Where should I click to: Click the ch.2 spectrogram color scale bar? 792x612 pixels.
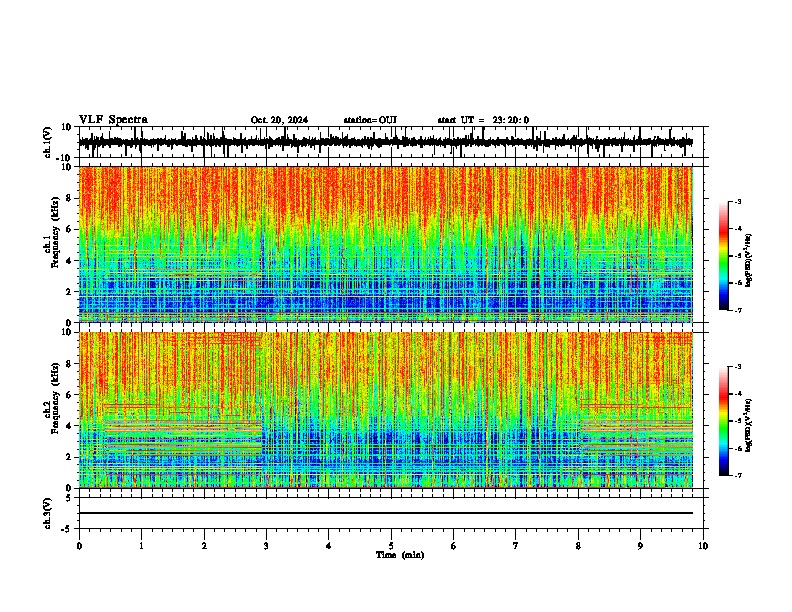click(x=724, y=421)
